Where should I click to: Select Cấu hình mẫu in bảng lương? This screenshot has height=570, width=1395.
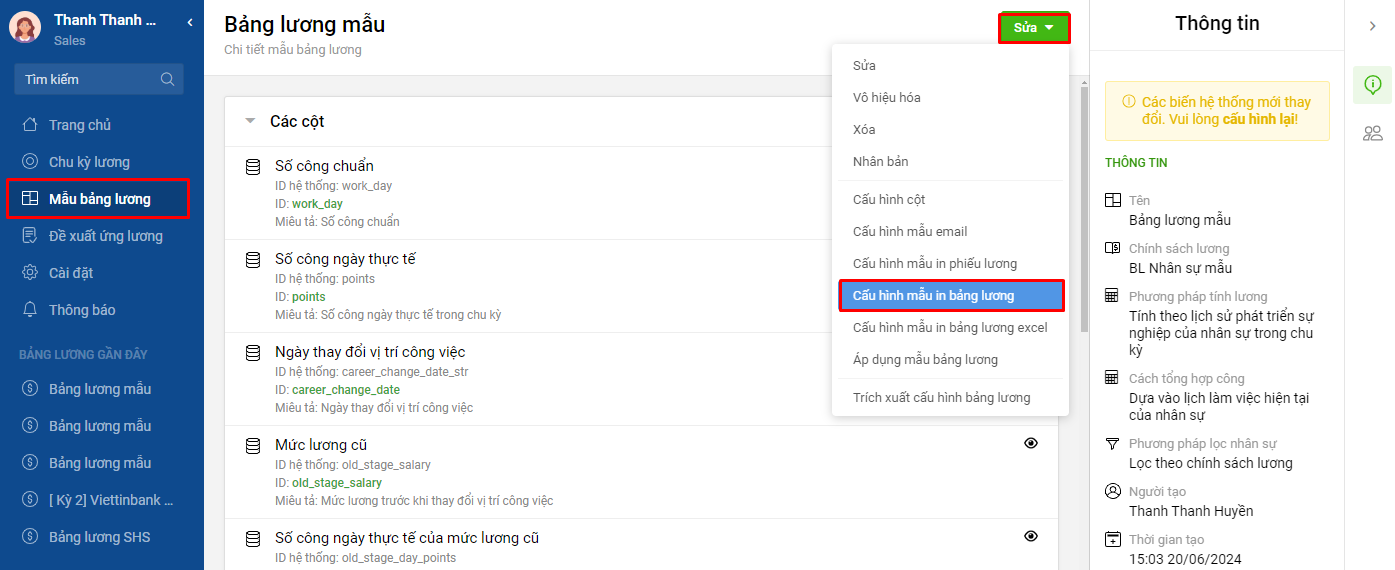point(951,296)
